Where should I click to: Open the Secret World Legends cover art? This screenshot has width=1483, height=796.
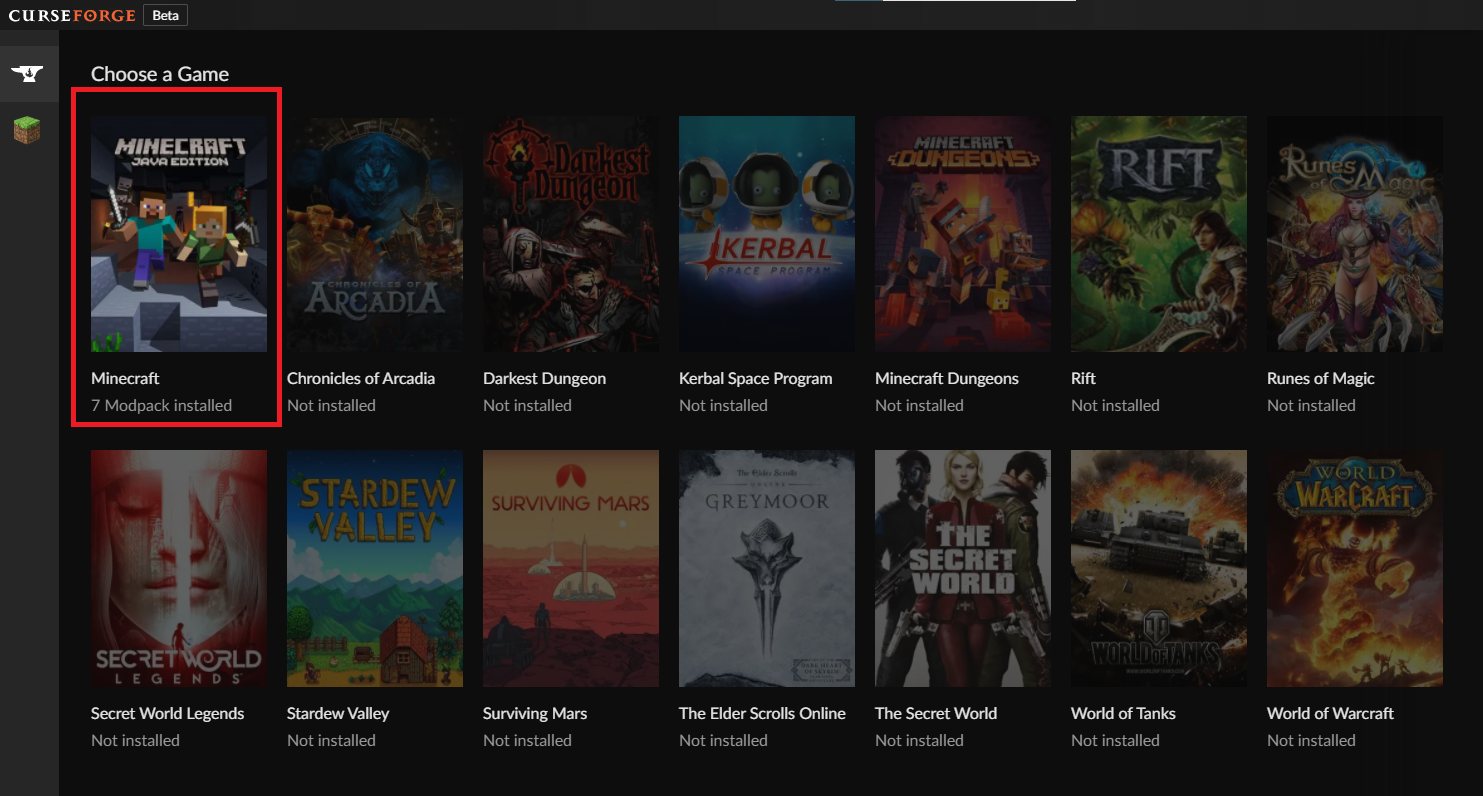coord(179,568)
